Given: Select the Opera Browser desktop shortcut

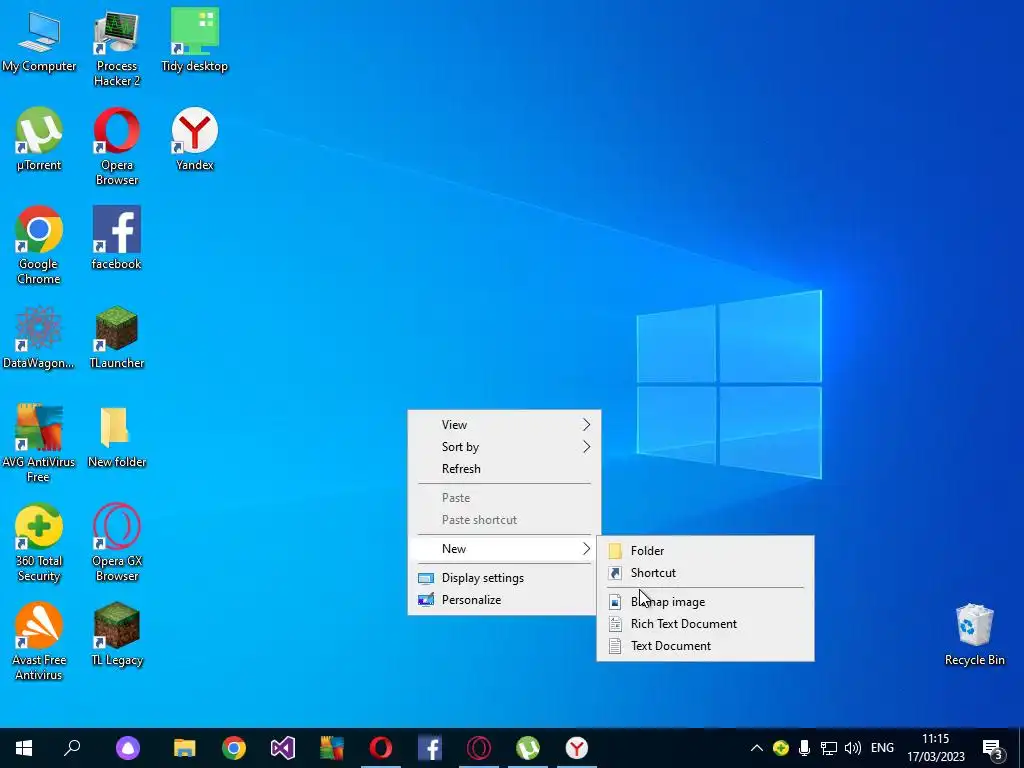Looking at the screenshot, I should tap(117, 147).
